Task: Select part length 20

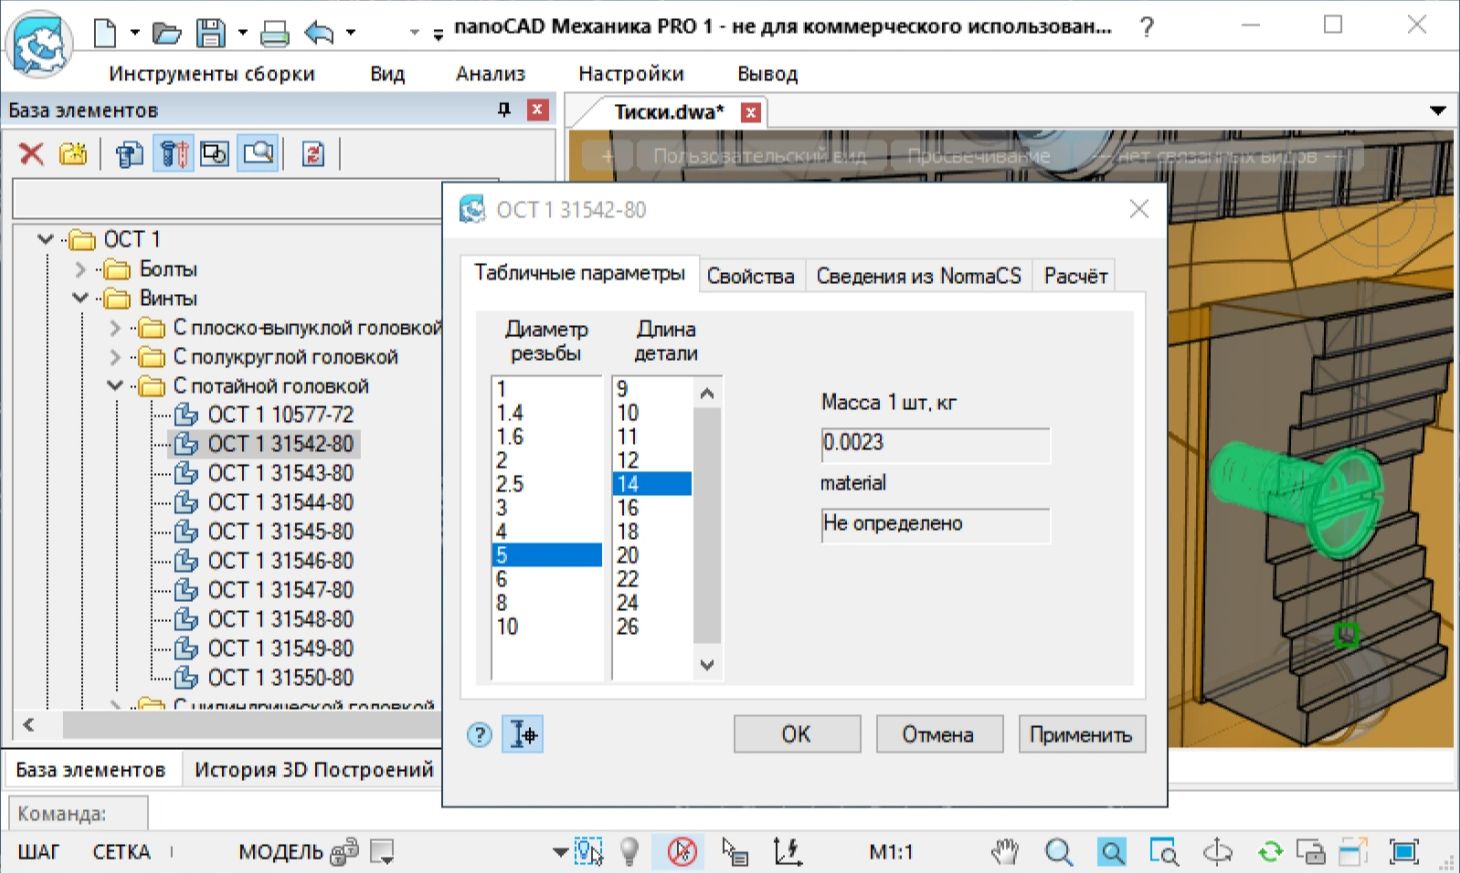Action: click(652, 556)
